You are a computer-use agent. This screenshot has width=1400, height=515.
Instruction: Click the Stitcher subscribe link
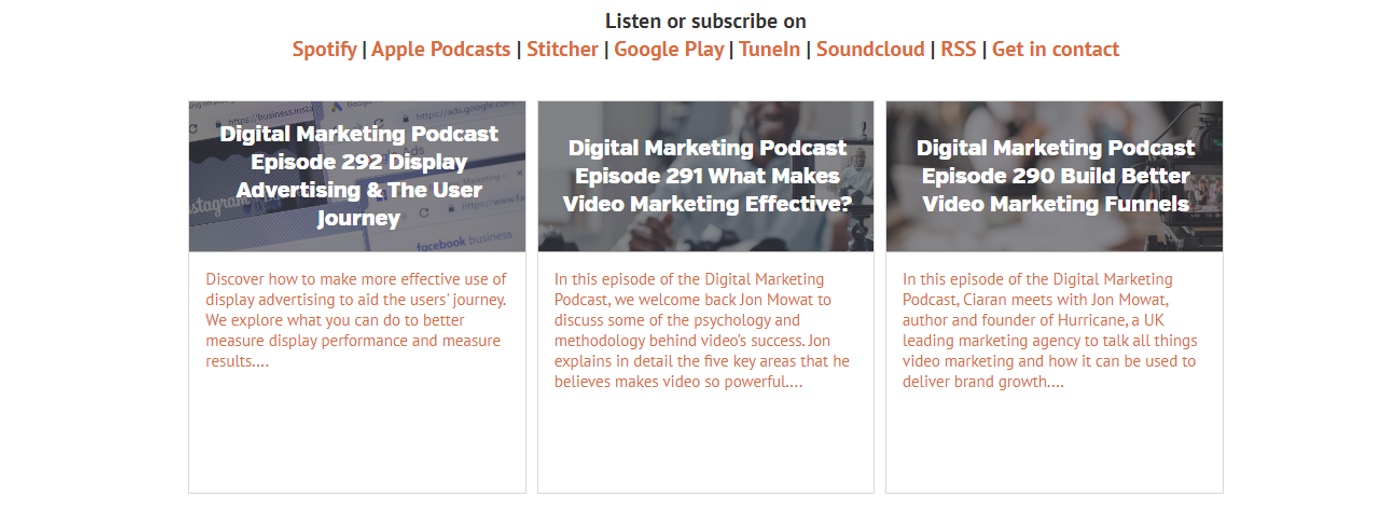coord(562,49)
